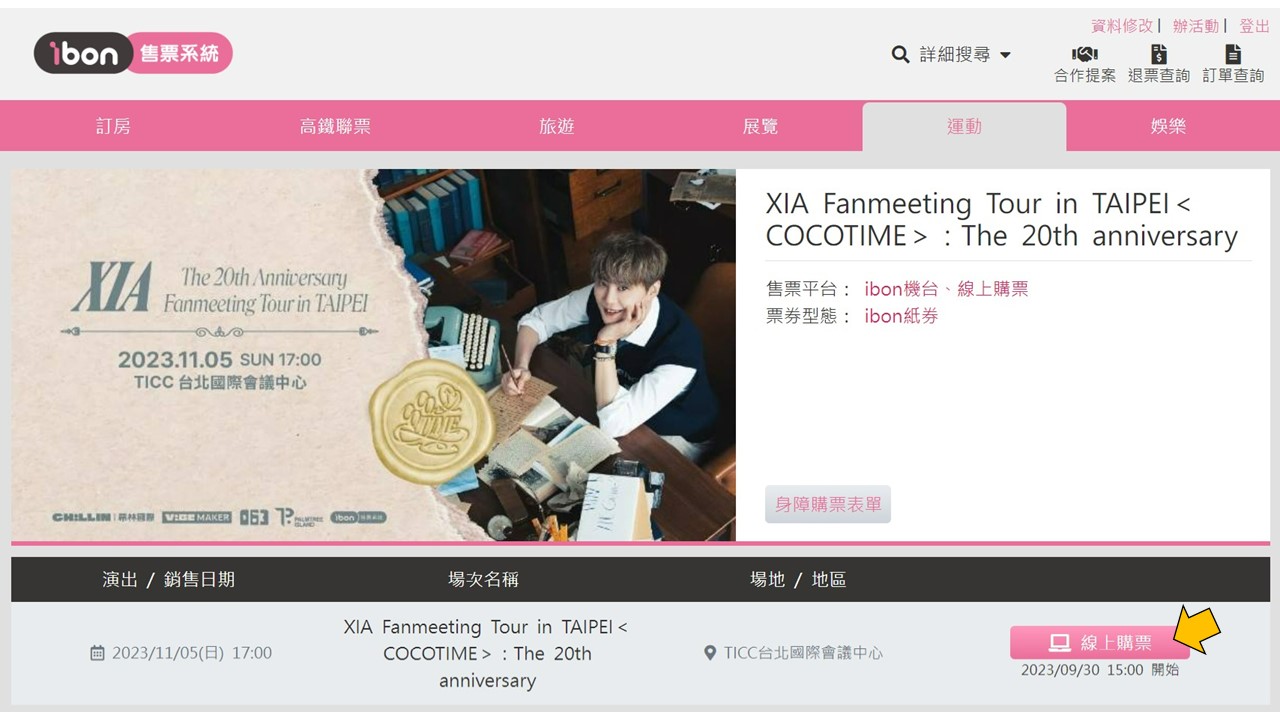Open 訂單查詢 document icon
The width and height of the screenshot is (1280, 720).
pos(1233,54)
